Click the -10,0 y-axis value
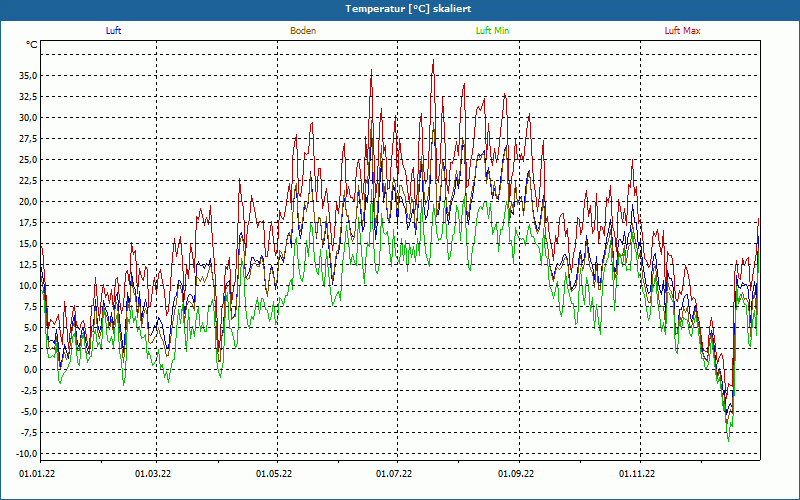The width and height of the screenshot is (800, 500). point(26,454)
